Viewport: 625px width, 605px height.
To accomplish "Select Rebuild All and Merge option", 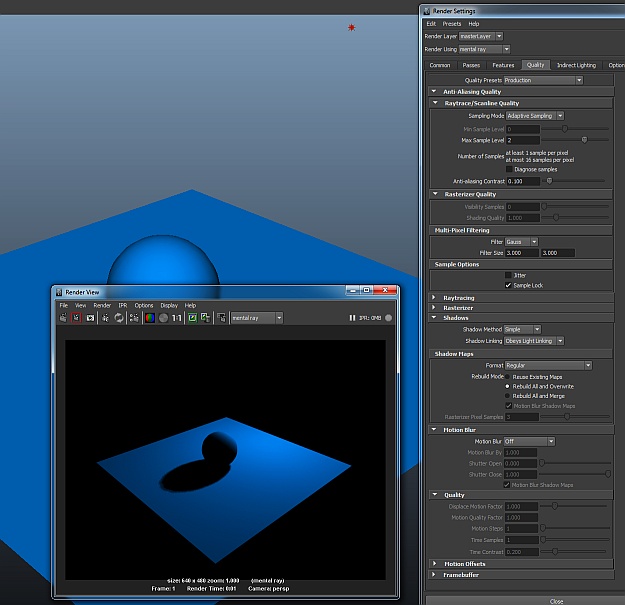I will tap(507, 396).
